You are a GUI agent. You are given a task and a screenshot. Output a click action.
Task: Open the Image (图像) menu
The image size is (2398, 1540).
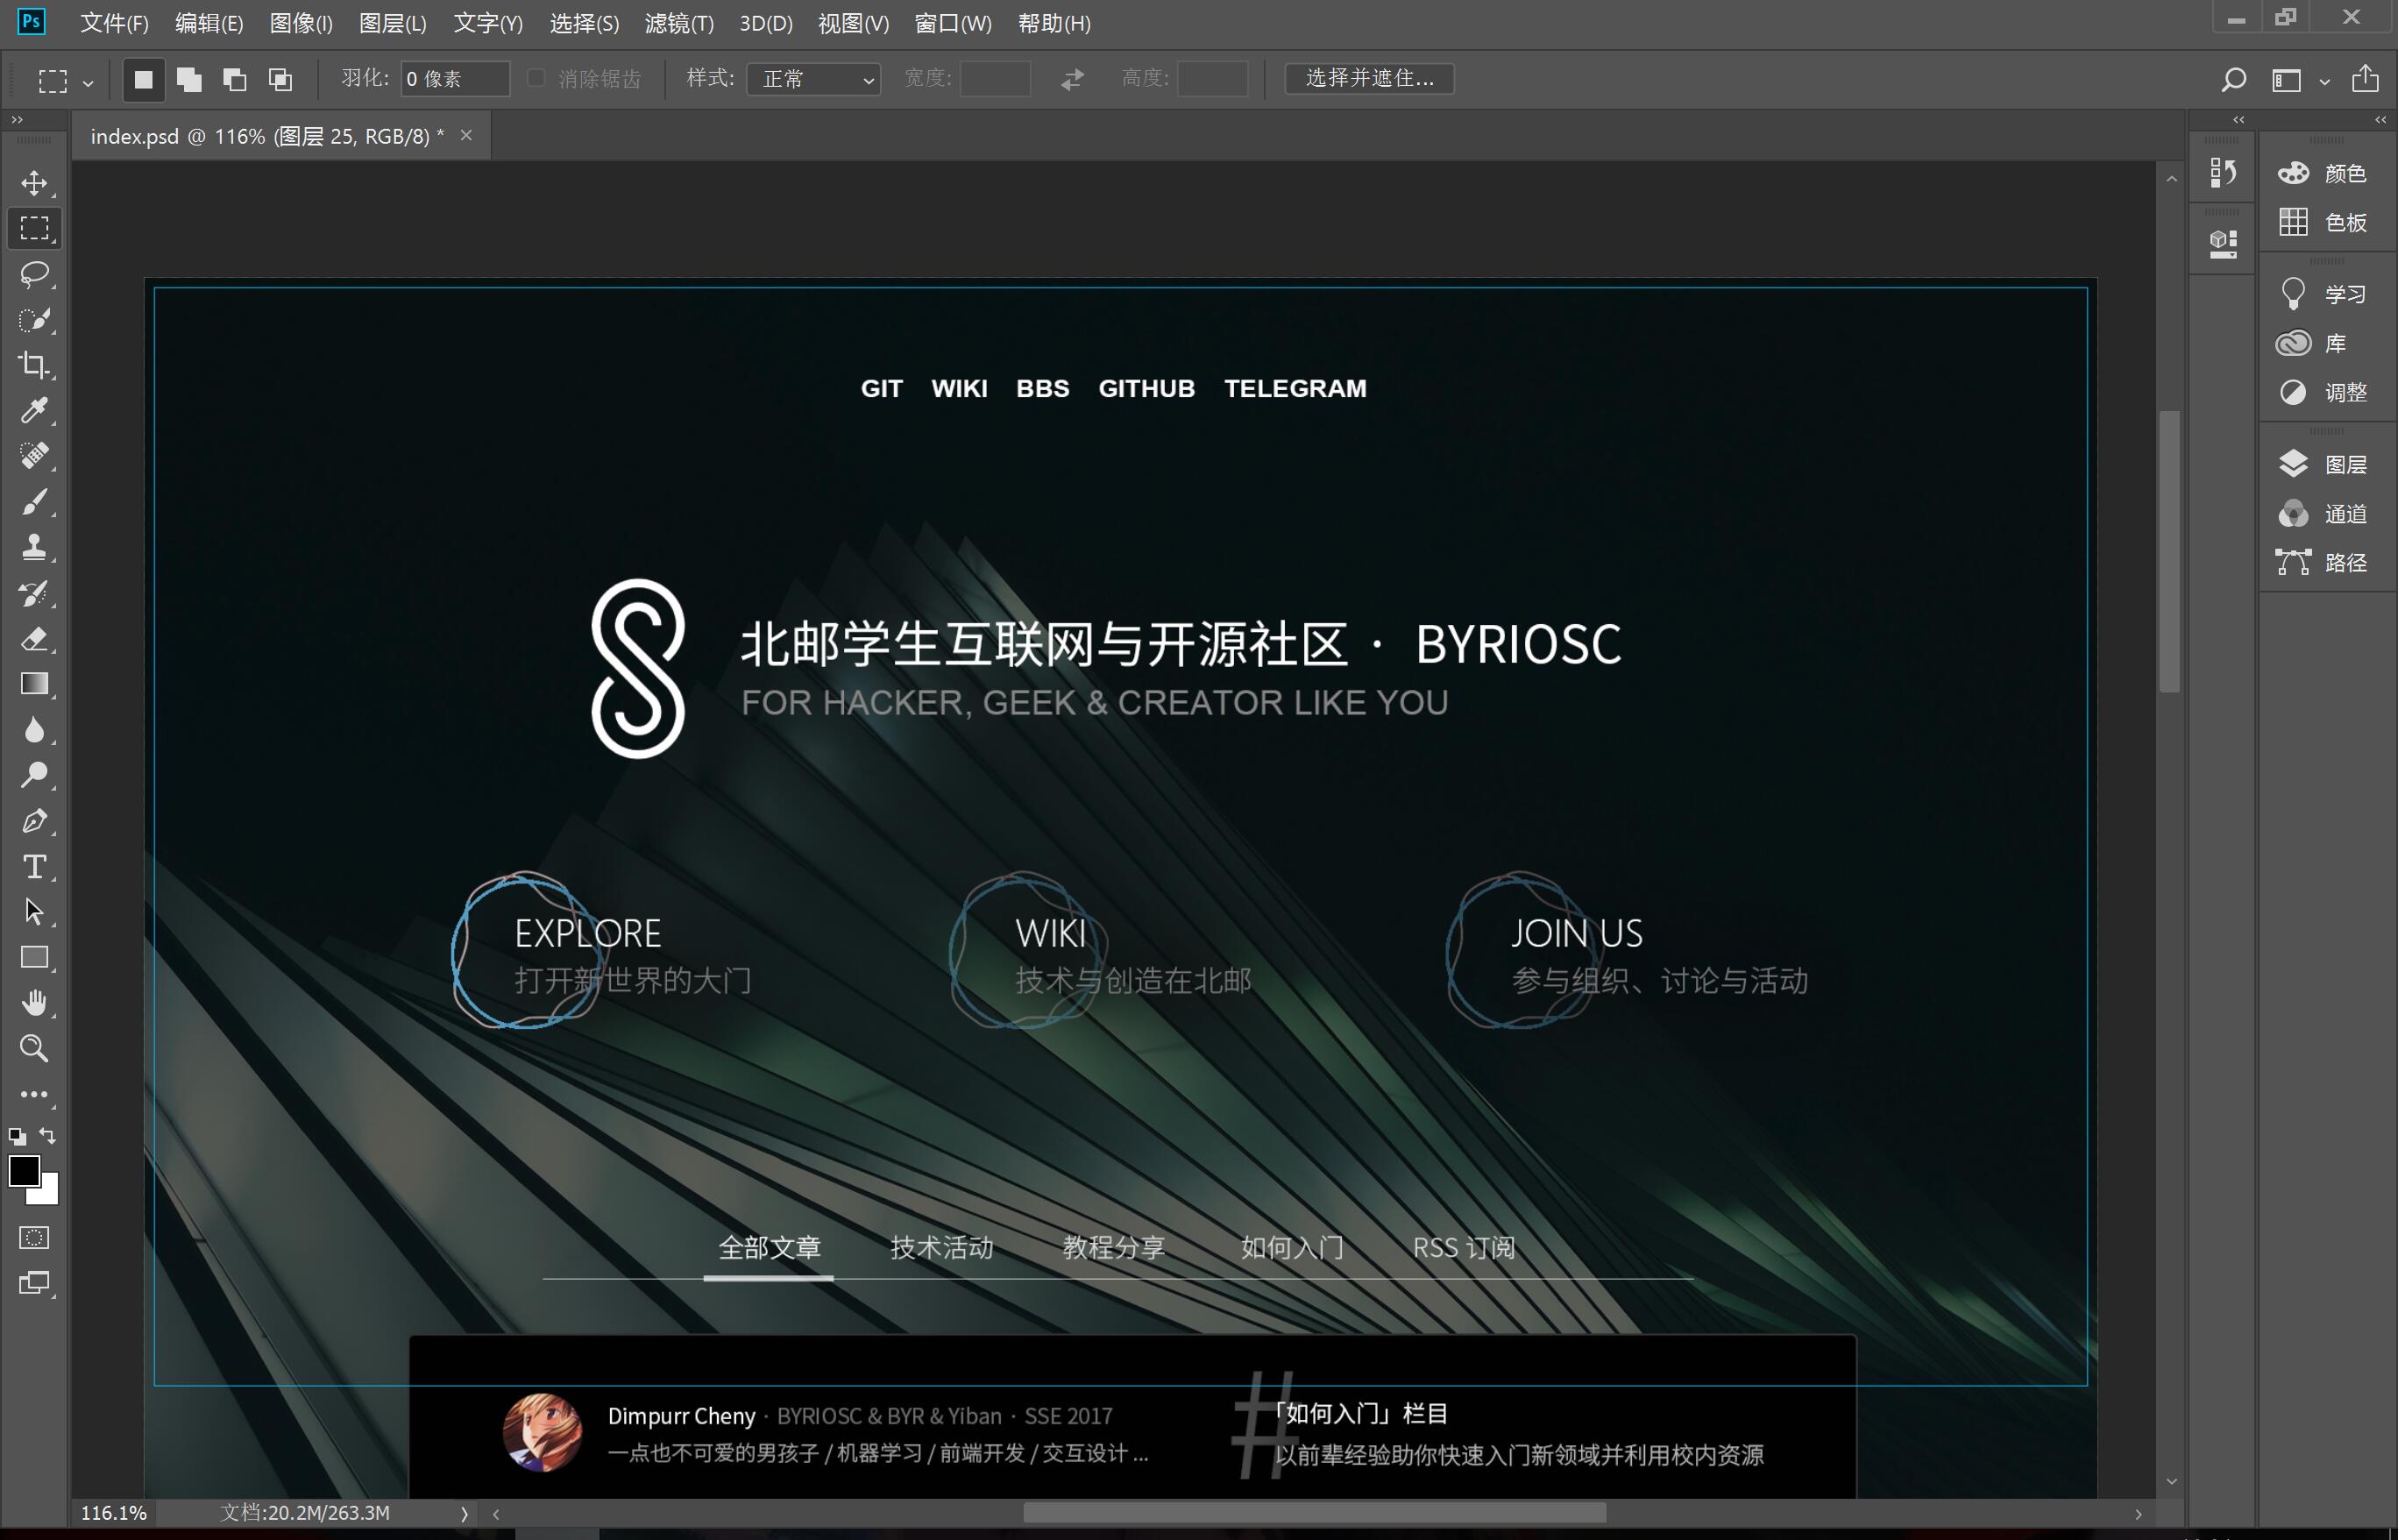(x=300, y=23)
